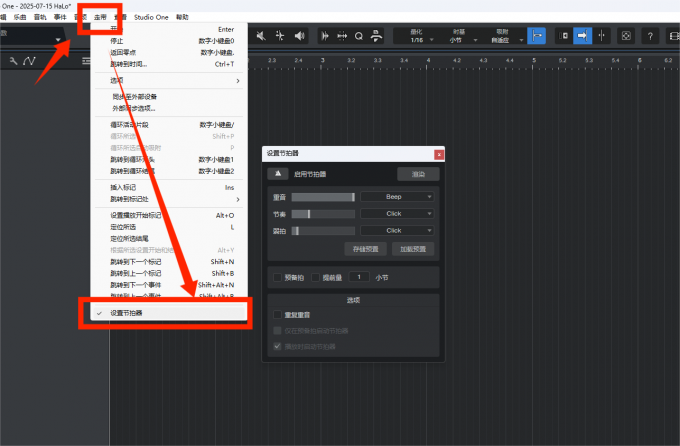Select the bend tool icon
Screen dimensions: 680x446
click(280, 36)
